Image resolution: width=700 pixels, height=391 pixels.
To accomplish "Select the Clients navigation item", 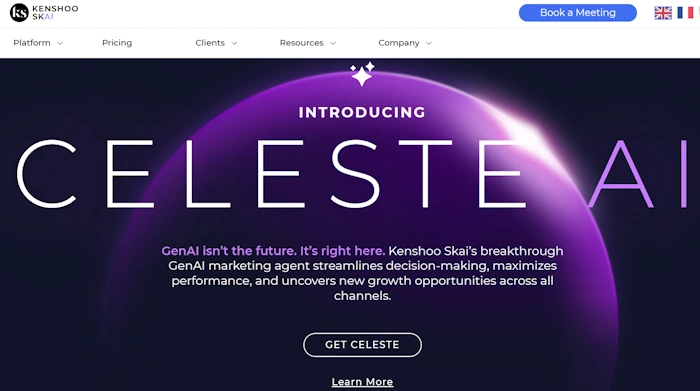I will tap(210, 43).
